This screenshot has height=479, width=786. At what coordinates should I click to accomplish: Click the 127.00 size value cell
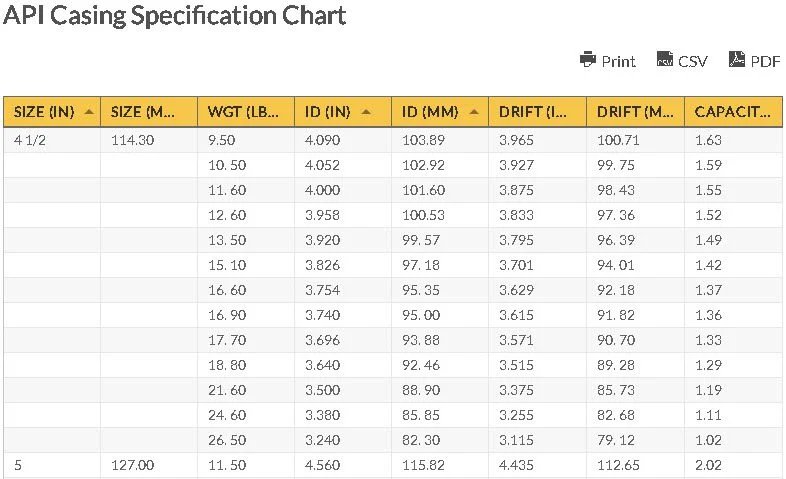pyautogui.click(x=132, y=465)
